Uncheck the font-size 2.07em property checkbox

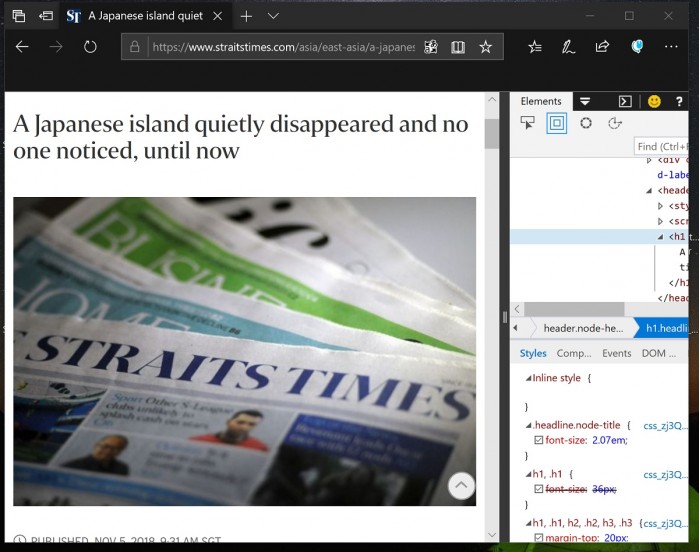tap(539, 440)
